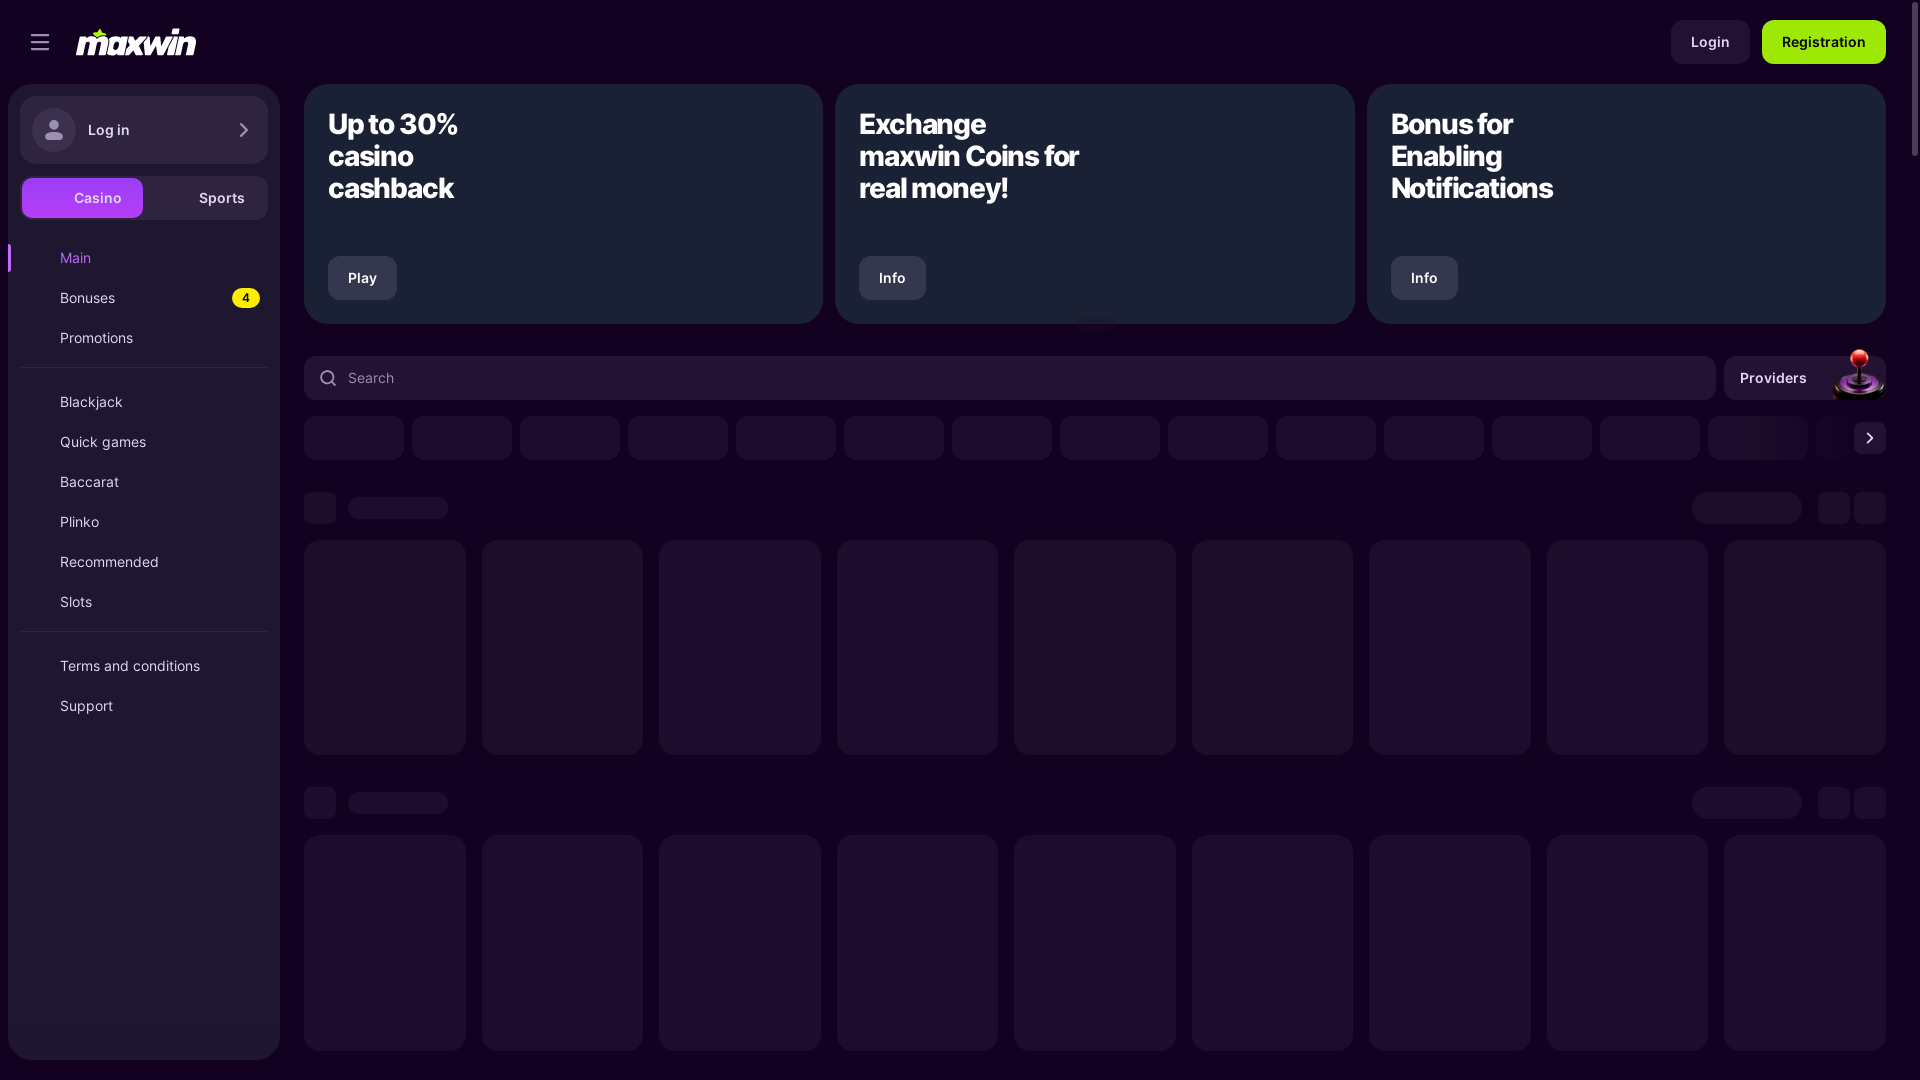Click the Login button
This screenshot has width=1920, height=1080.
(x=1710, y=42)
